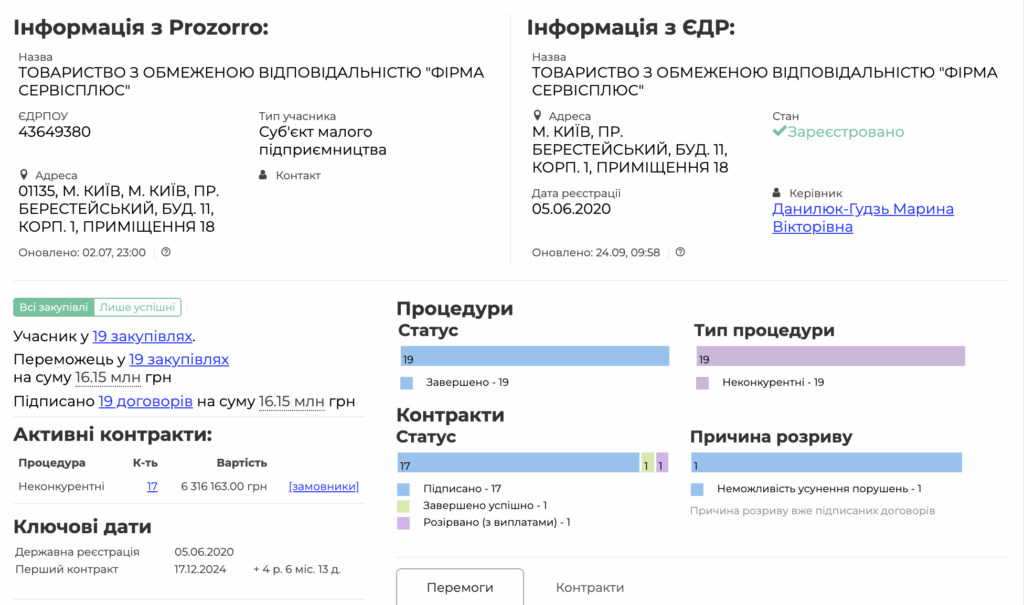Open the Перемоги tab
This screenshot has width=1024, height=605.
click(460, 587)
